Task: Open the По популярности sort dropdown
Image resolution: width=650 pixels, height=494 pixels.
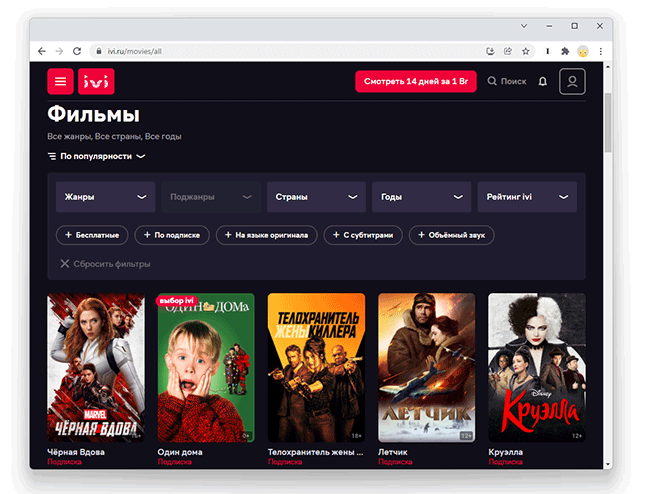Action: coord(96,156)
